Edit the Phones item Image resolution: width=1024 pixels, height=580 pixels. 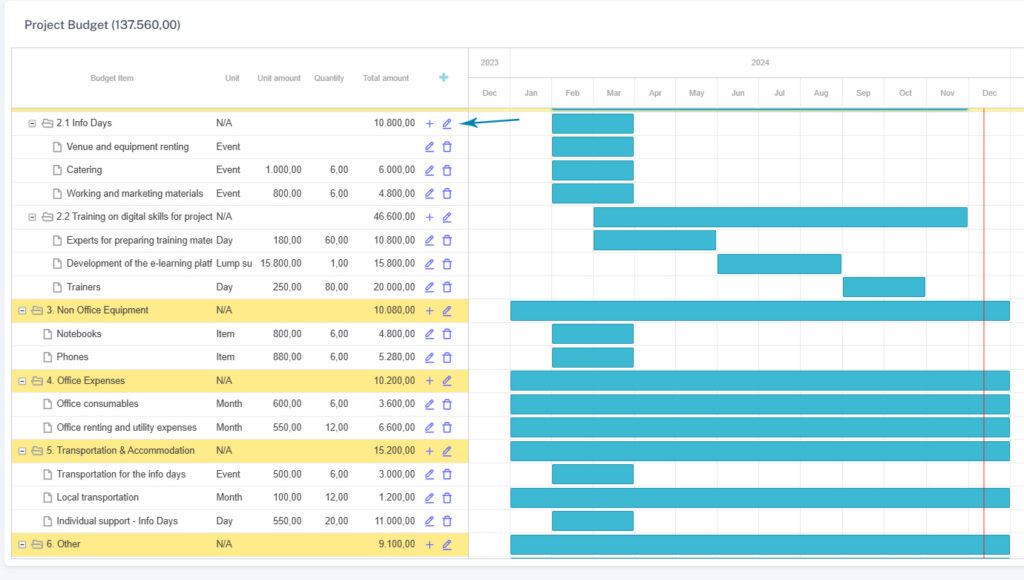pos(429,357)
